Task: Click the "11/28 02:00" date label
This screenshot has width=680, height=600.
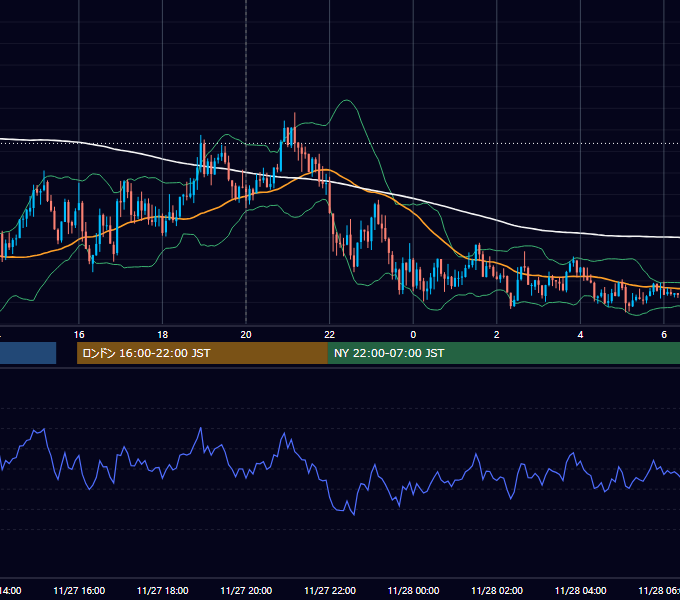Action: 497,590
